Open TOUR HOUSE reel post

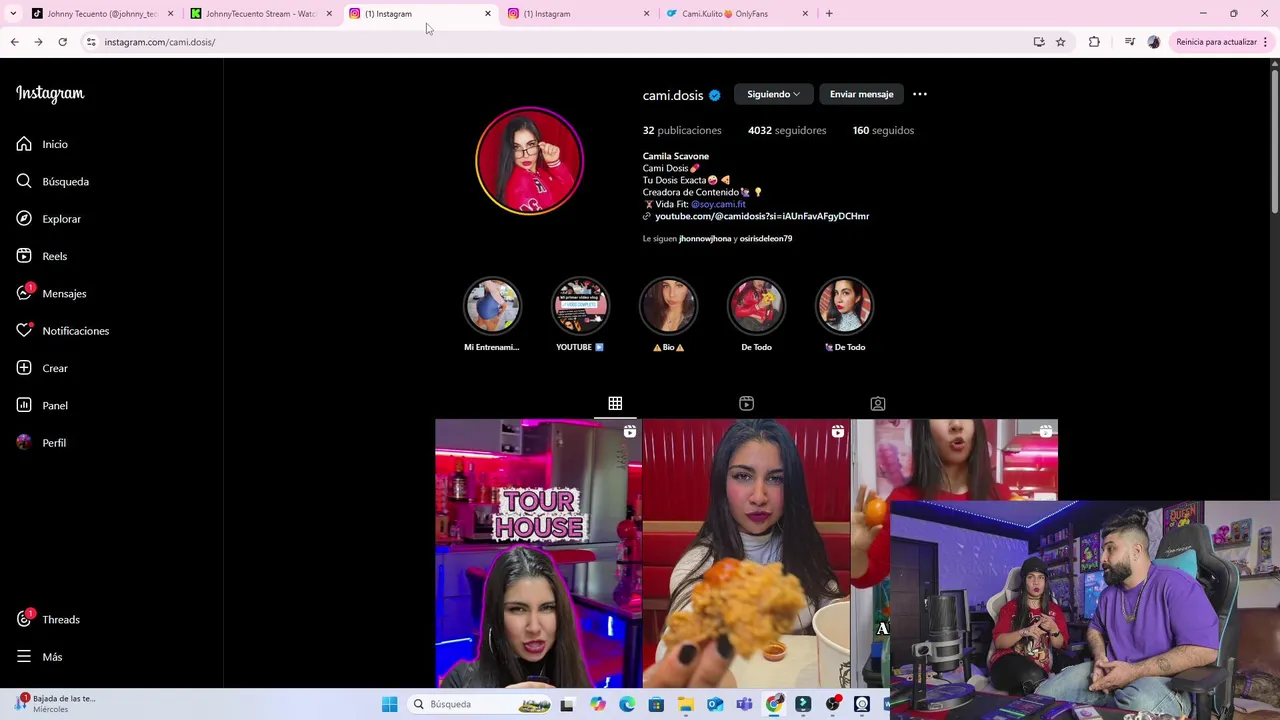(x=538, y=554)
